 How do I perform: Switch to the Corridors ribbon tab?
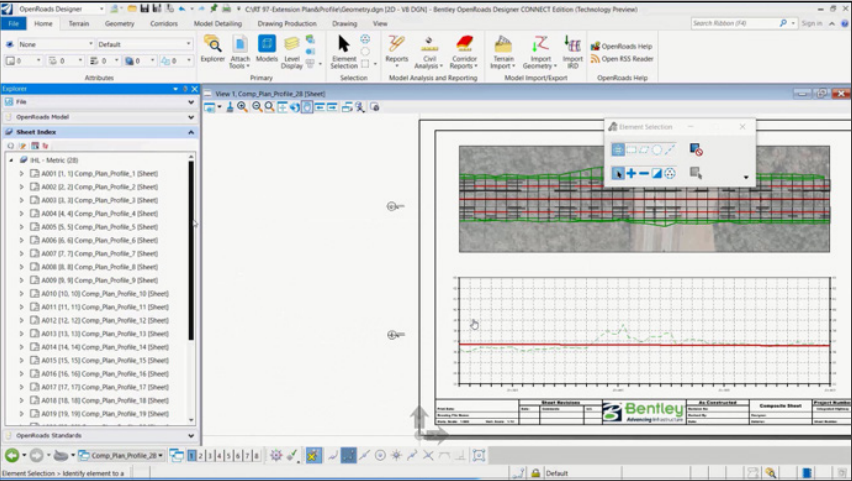point(164,23)
